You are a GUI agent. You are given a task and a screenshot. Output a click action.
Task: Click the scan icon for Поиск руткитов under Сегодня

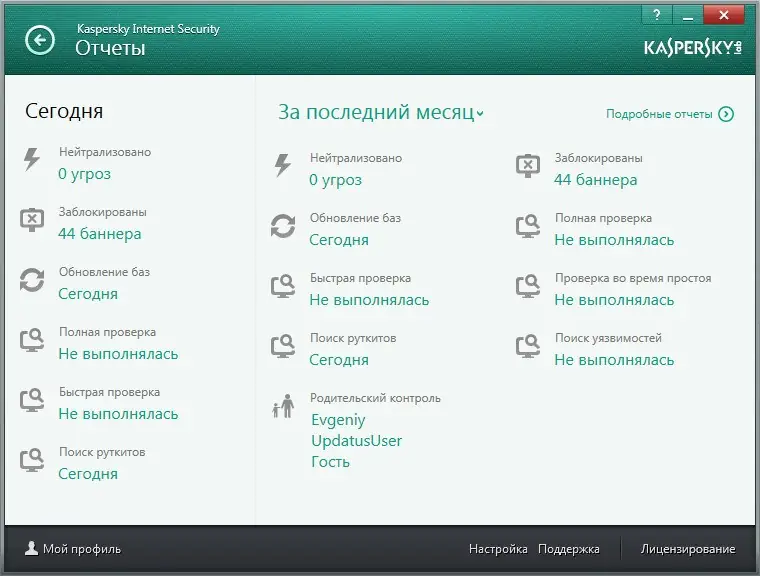click(32, 460)
